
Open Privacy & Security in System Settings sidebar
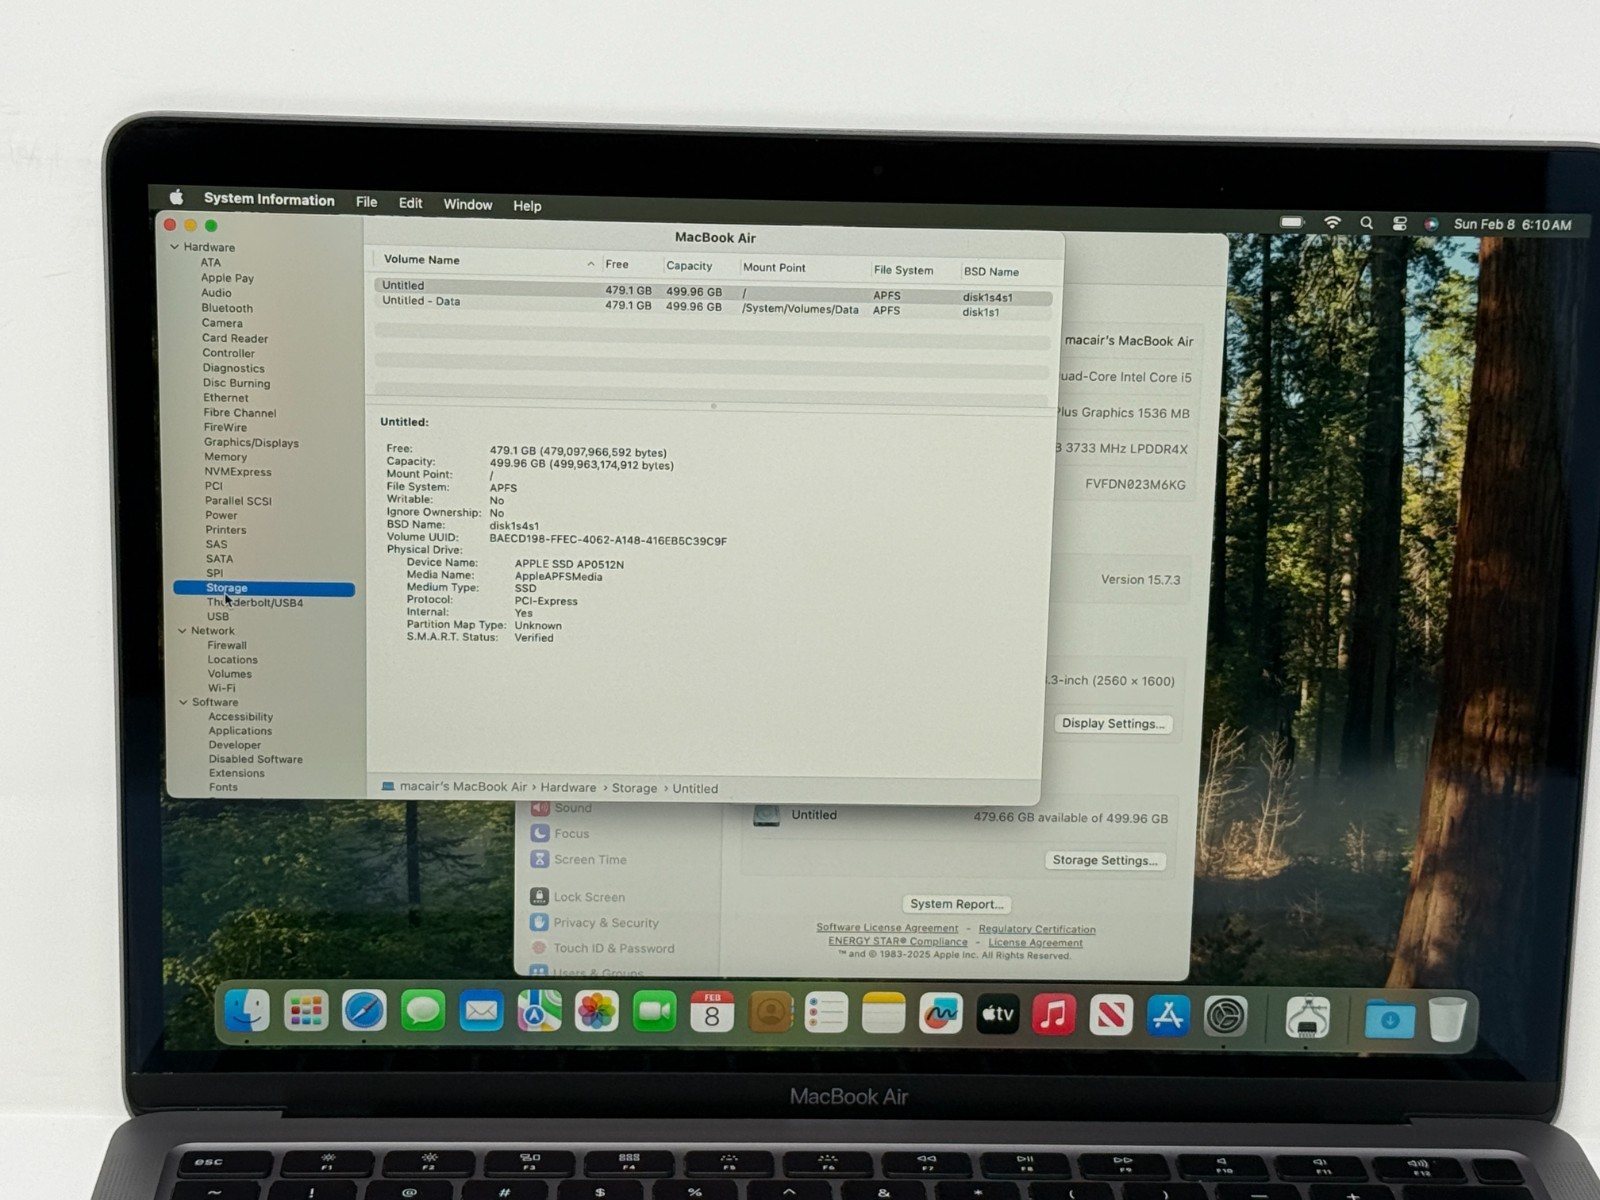point(606,923)
